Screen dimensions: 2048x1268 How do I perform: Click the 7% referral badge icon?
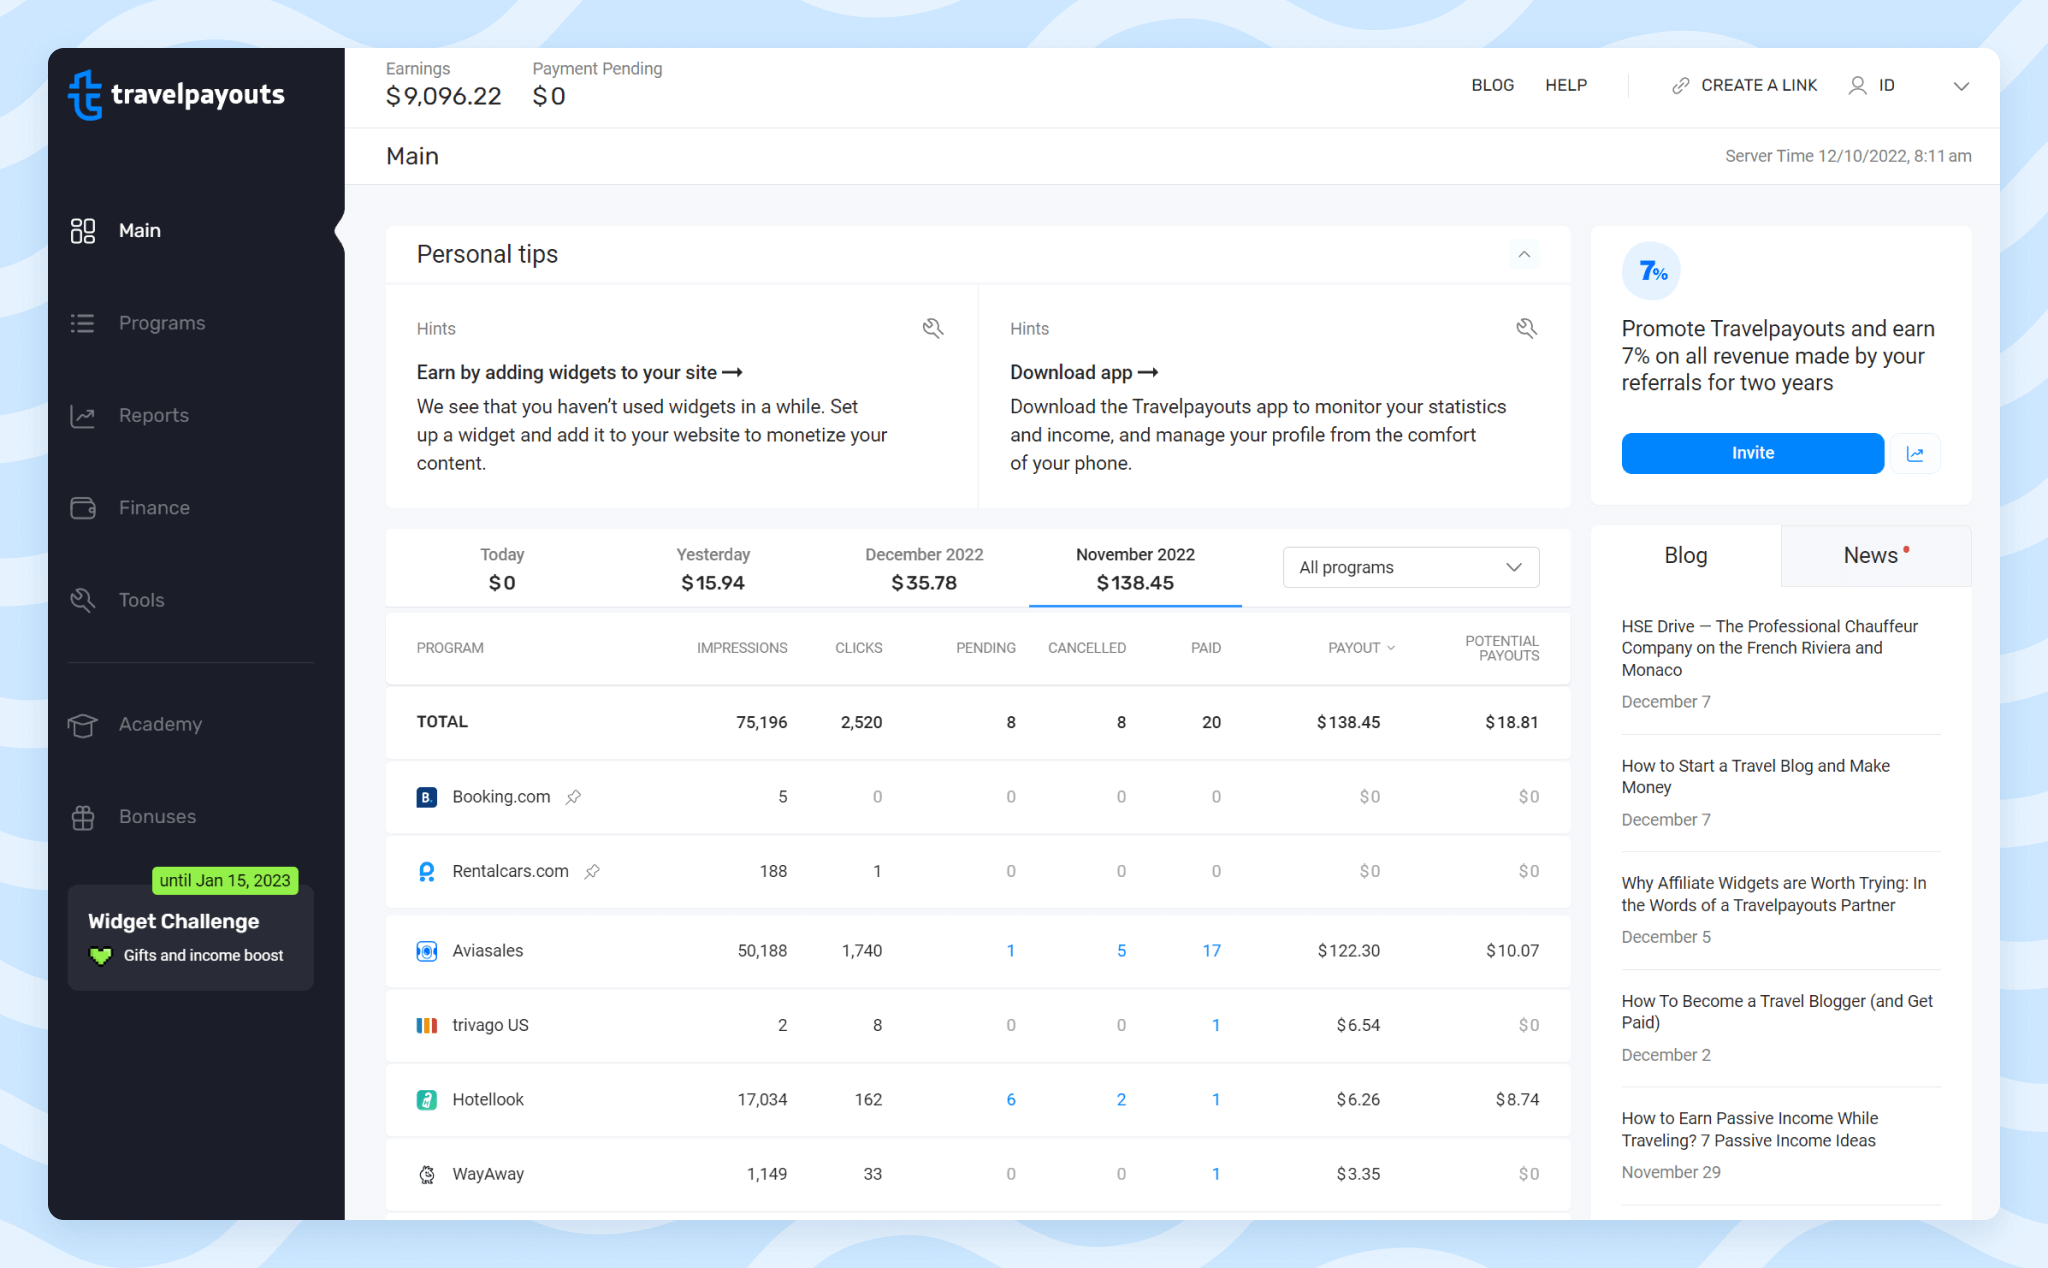[x=1652, y=271]
